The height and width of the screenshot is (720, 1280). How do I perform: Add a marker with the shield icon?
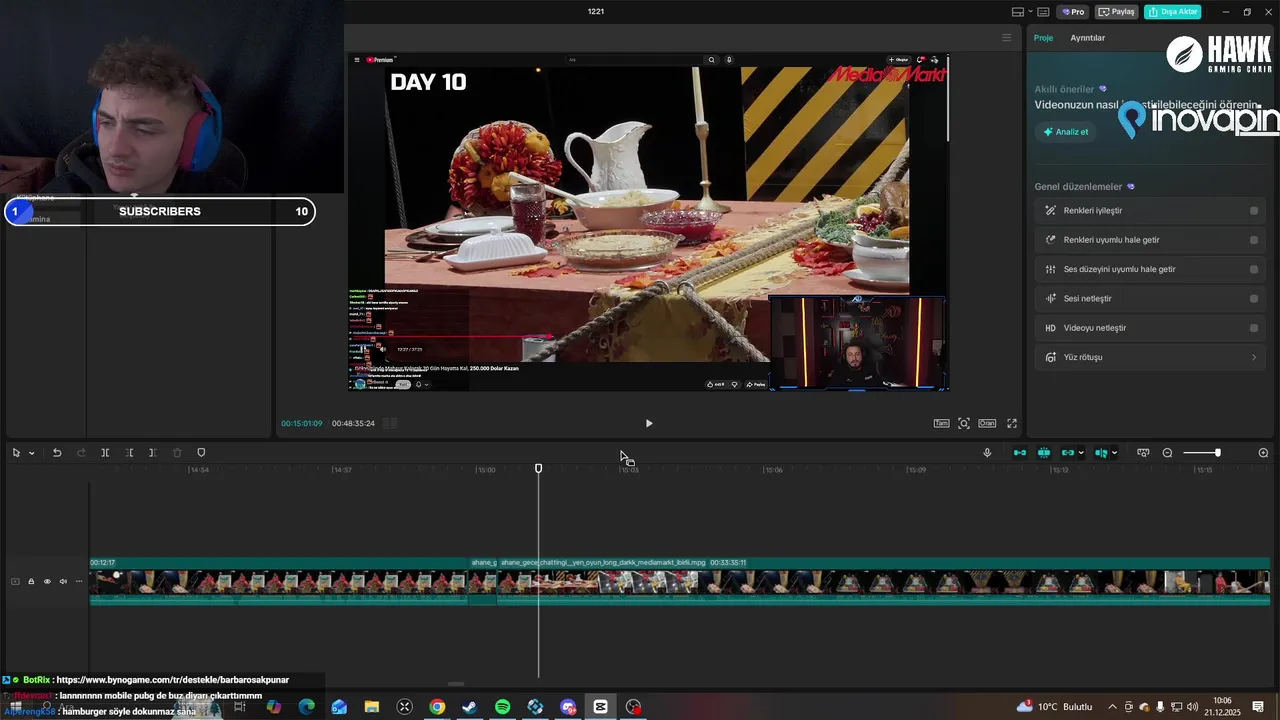pos(201,453)
